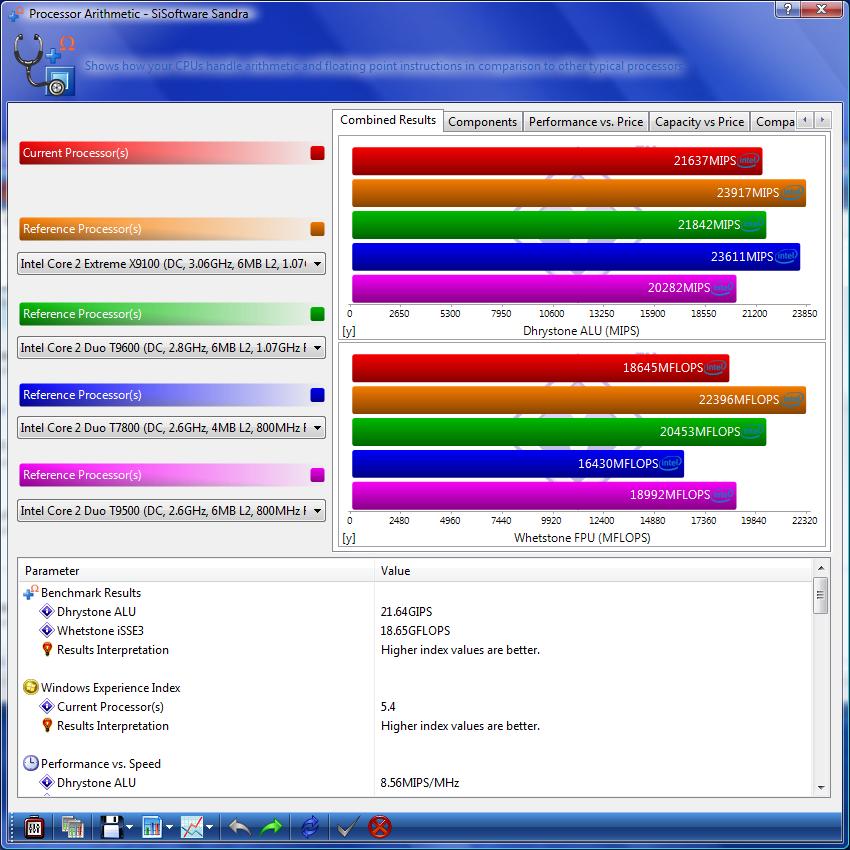Click the red 21637MIPS bar
This screenshot has width=850, height=850.
point(557,161)
